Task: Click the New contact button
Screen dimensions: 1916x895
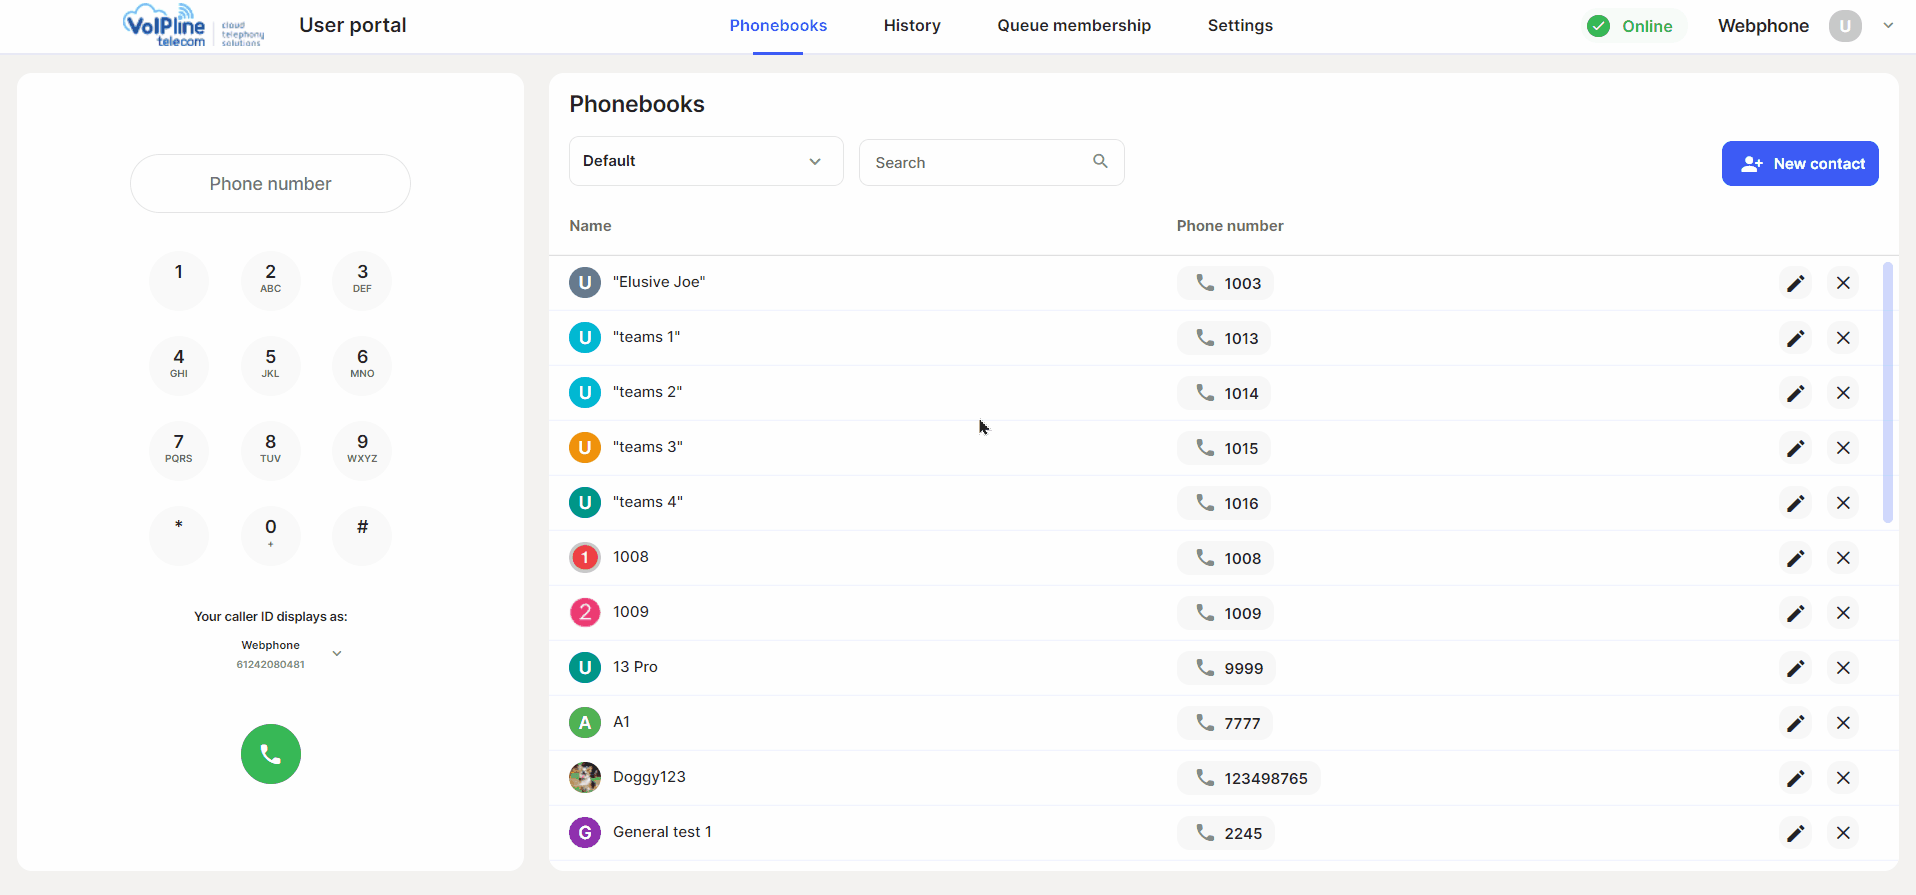Action: [1799, 164]
